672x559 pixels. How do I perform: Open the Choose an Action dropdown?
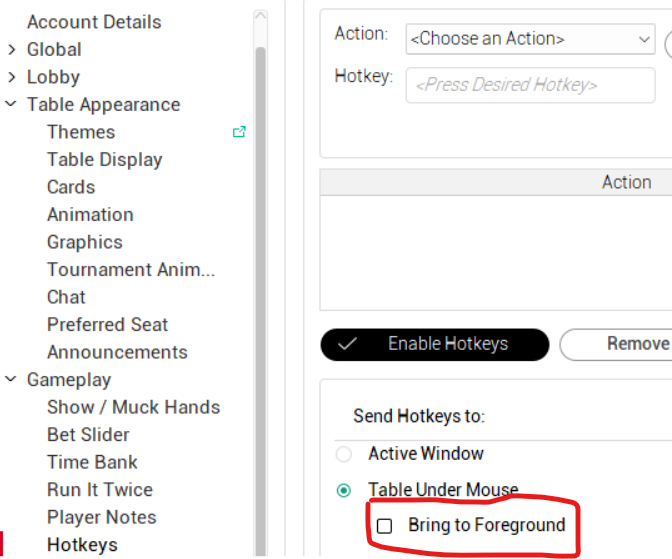click(530, 39)
